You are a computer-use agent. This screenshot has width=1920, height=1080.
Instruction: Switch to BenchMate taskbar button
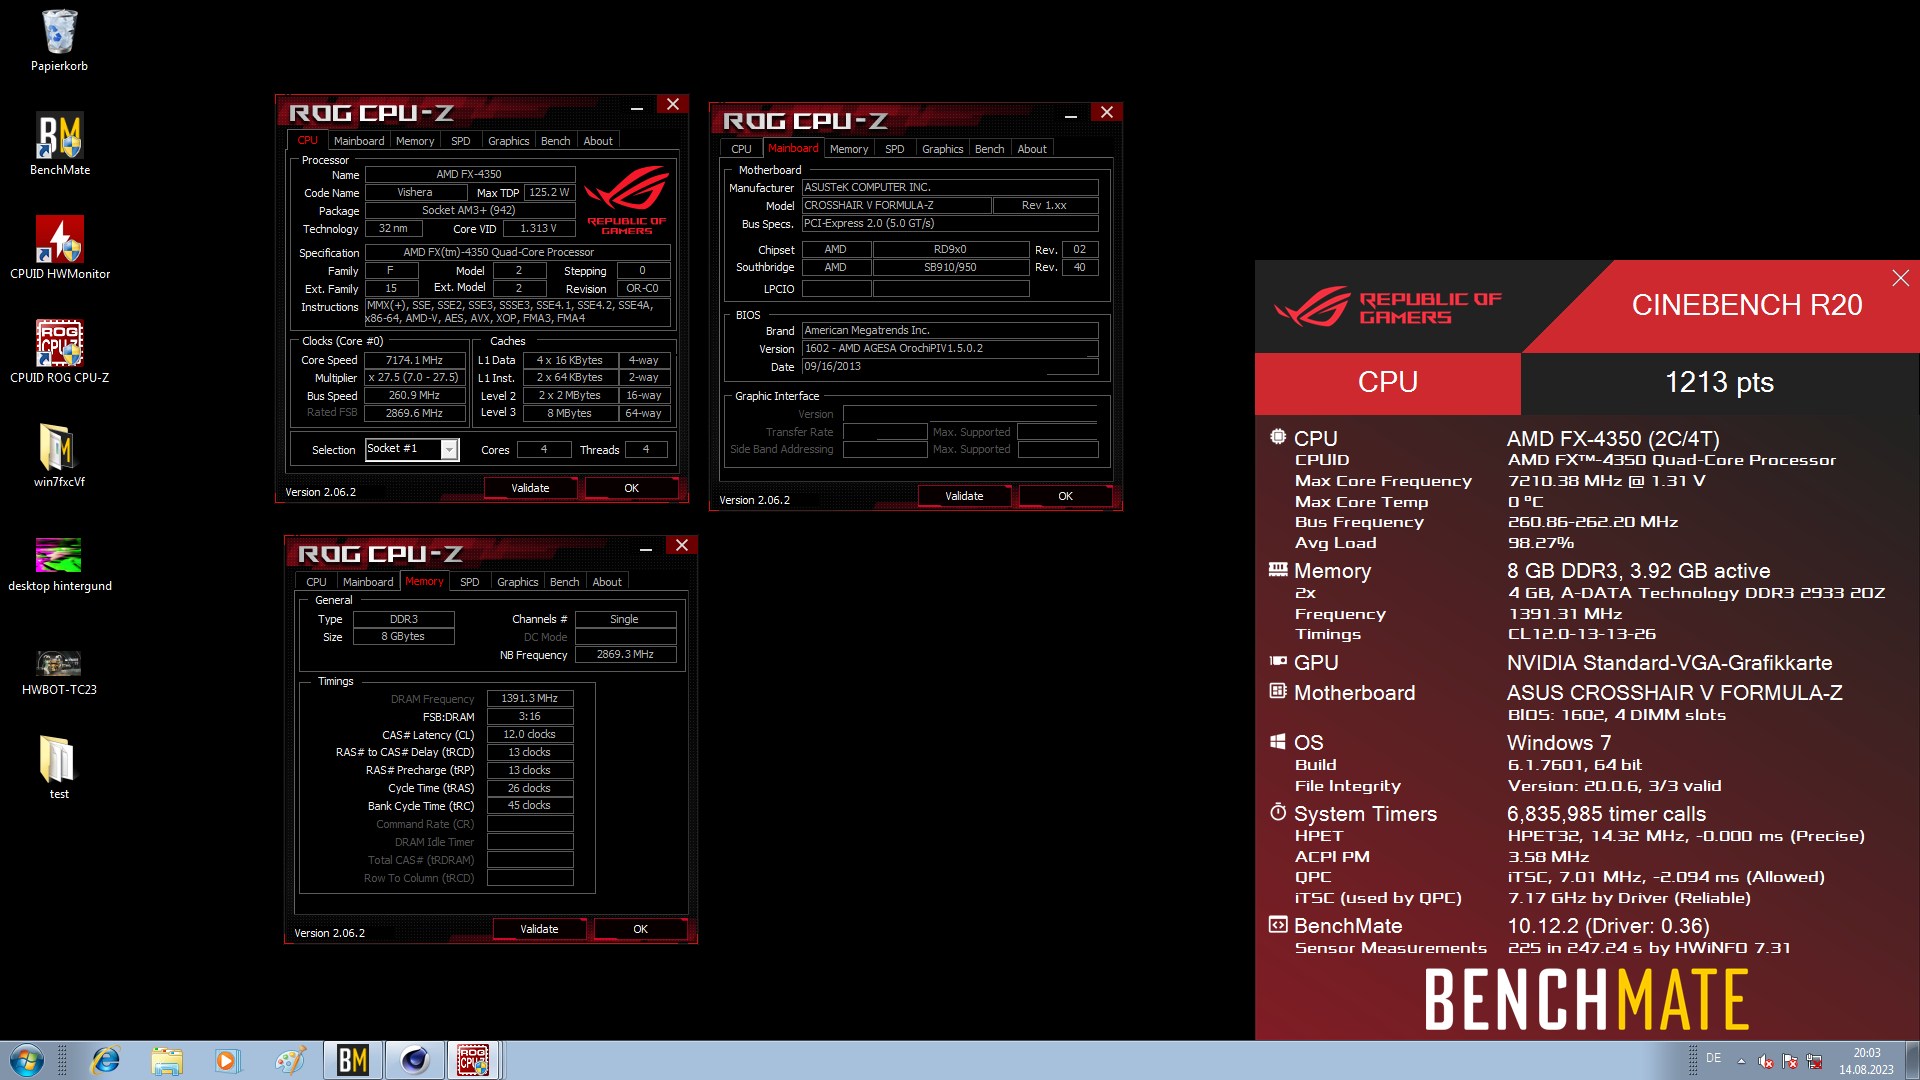click(353, 1060)
